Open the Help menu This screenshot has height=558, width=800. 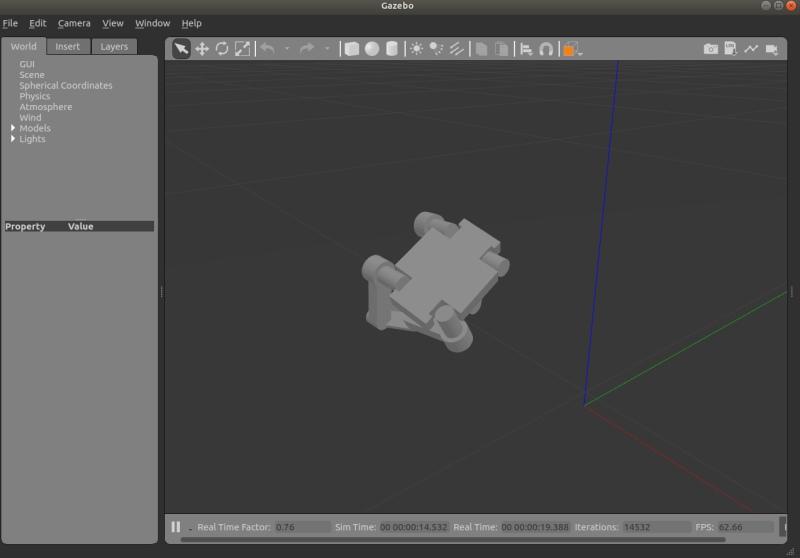(191, 23)
